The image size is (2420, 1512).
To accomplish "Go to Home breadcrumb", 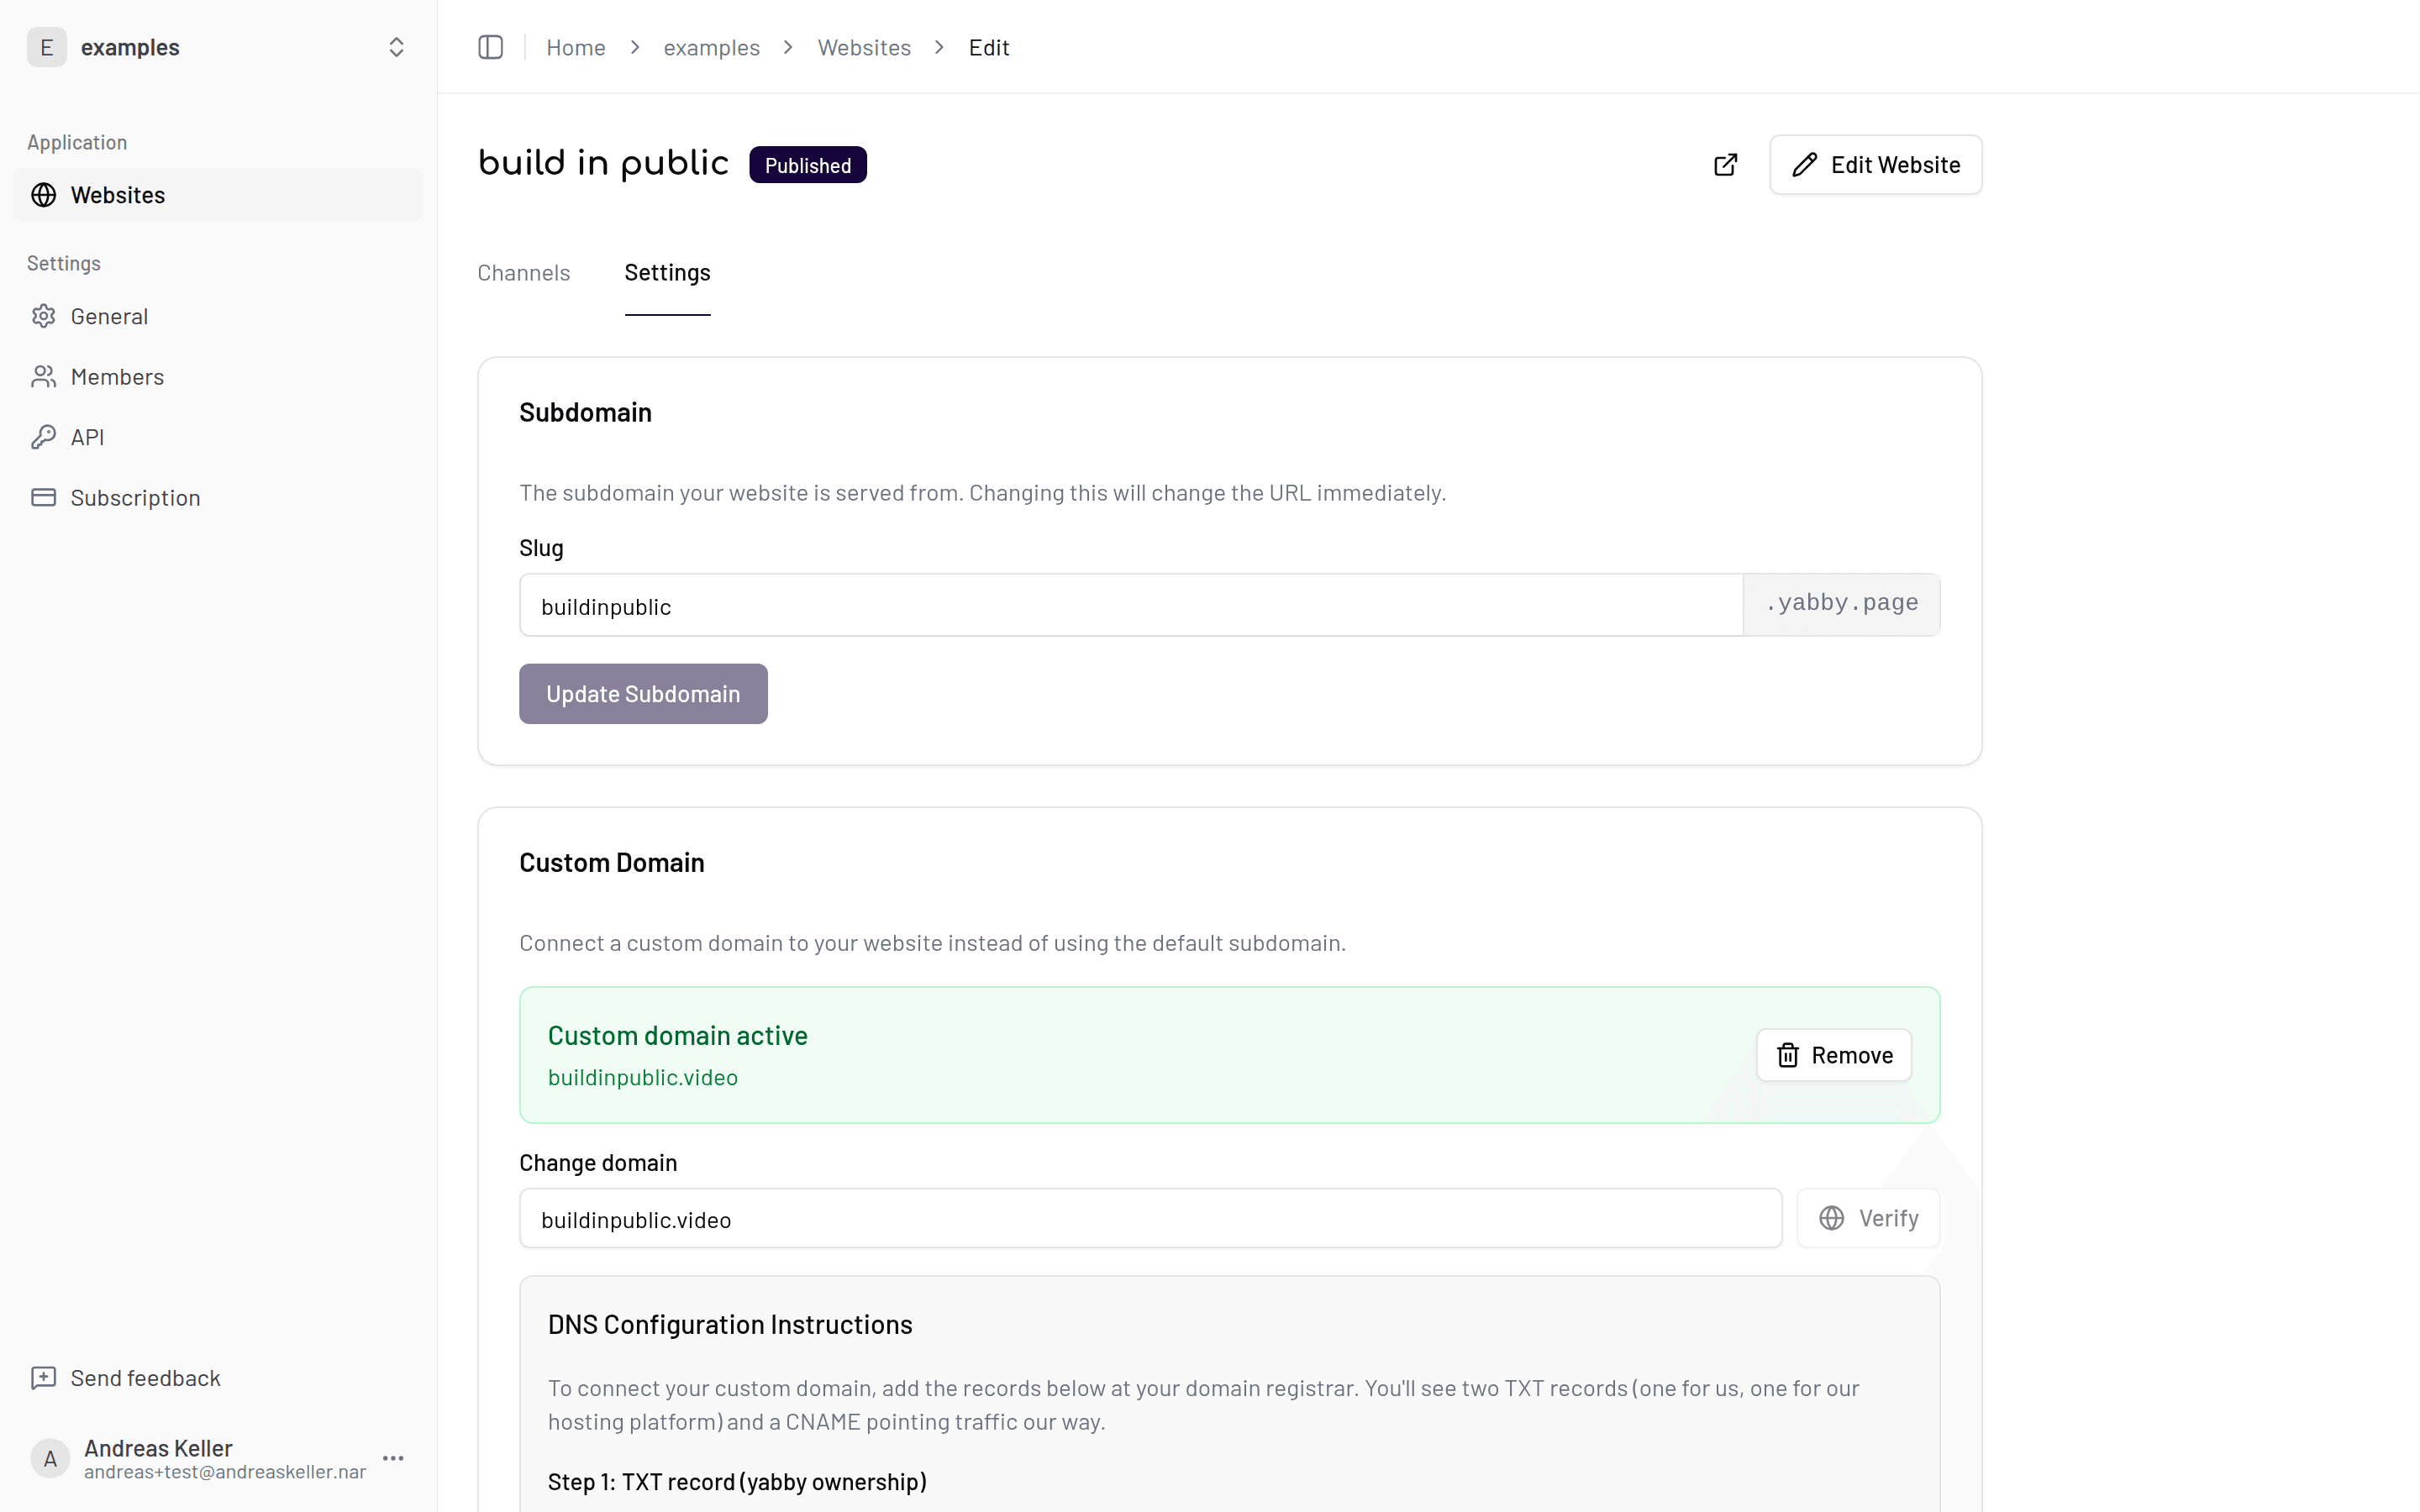I will pyautogui.click(x=575, y=47).
